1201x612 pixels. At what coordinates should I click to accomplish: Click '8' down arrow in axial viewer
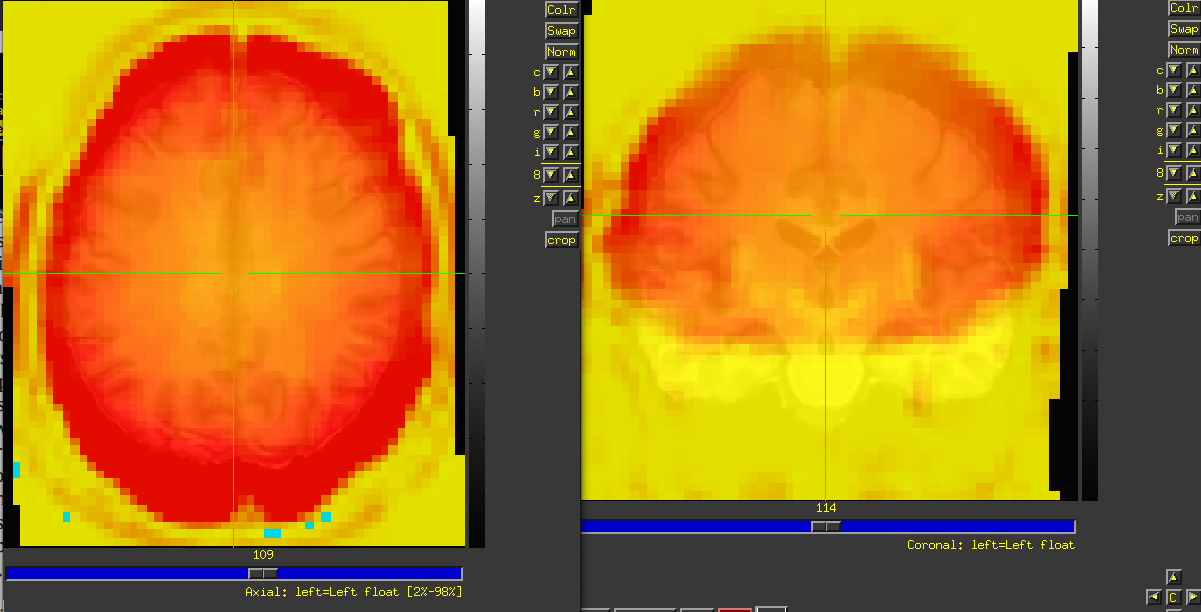tap(551, 173)
